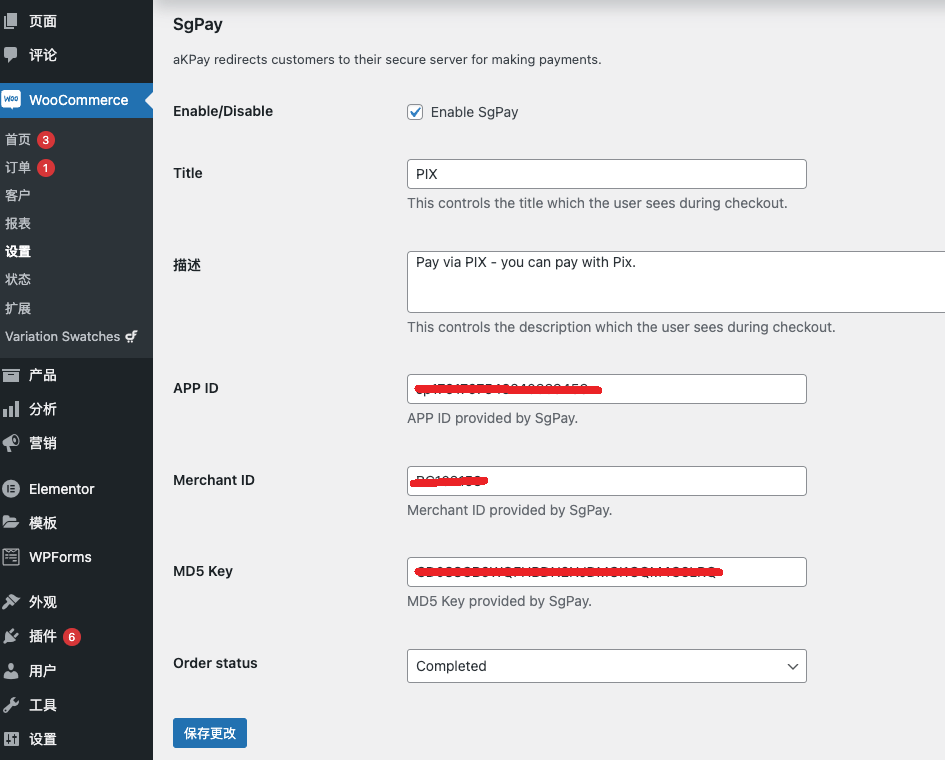Click the Variation Swatches brush icon
The width and height of the screenshot is (945, 760).
131,336
